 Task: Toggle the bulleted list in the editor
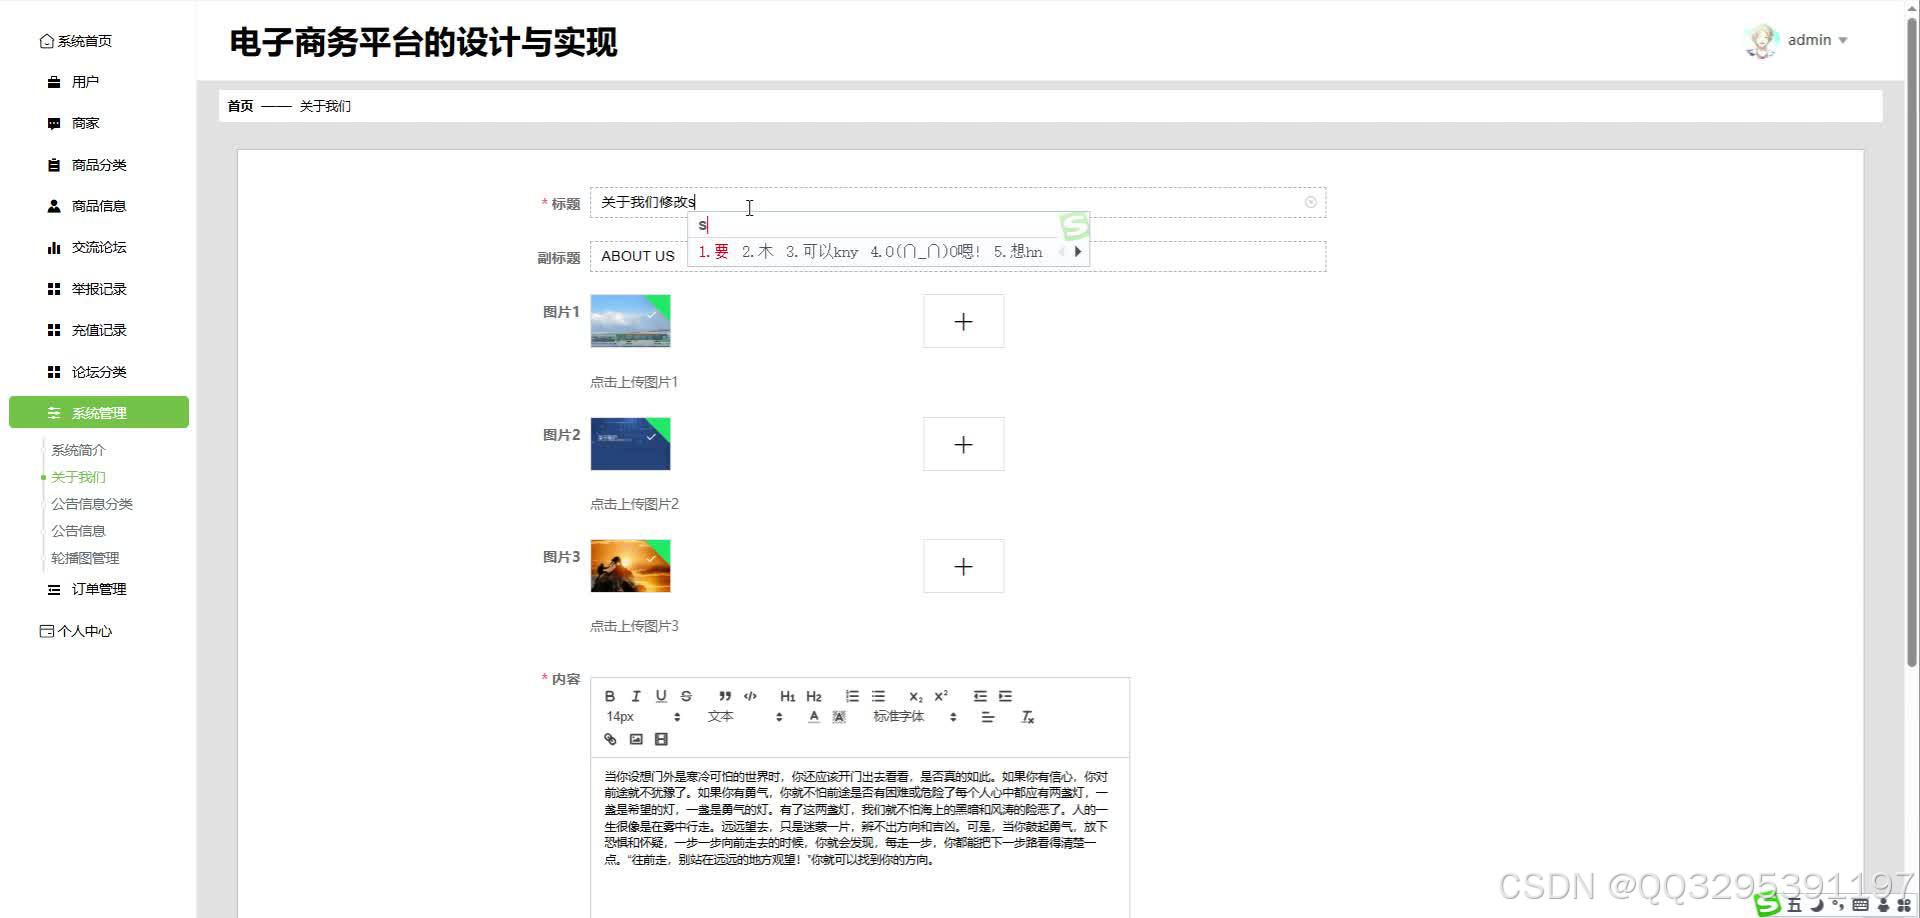pos(877,696)
